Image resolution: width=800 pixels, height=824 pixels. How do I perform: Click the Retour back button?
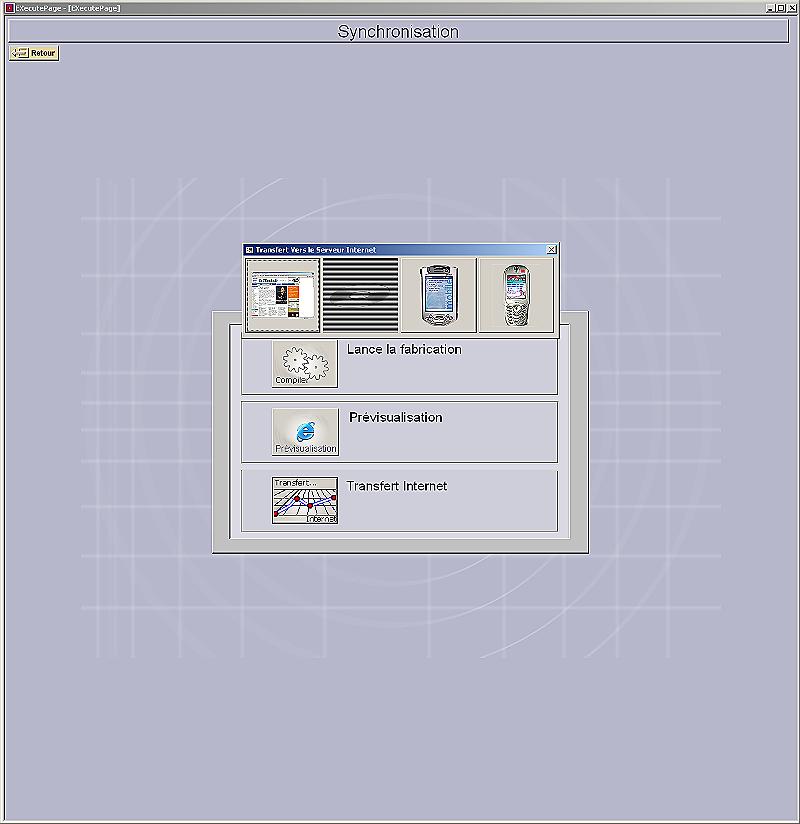34,53
